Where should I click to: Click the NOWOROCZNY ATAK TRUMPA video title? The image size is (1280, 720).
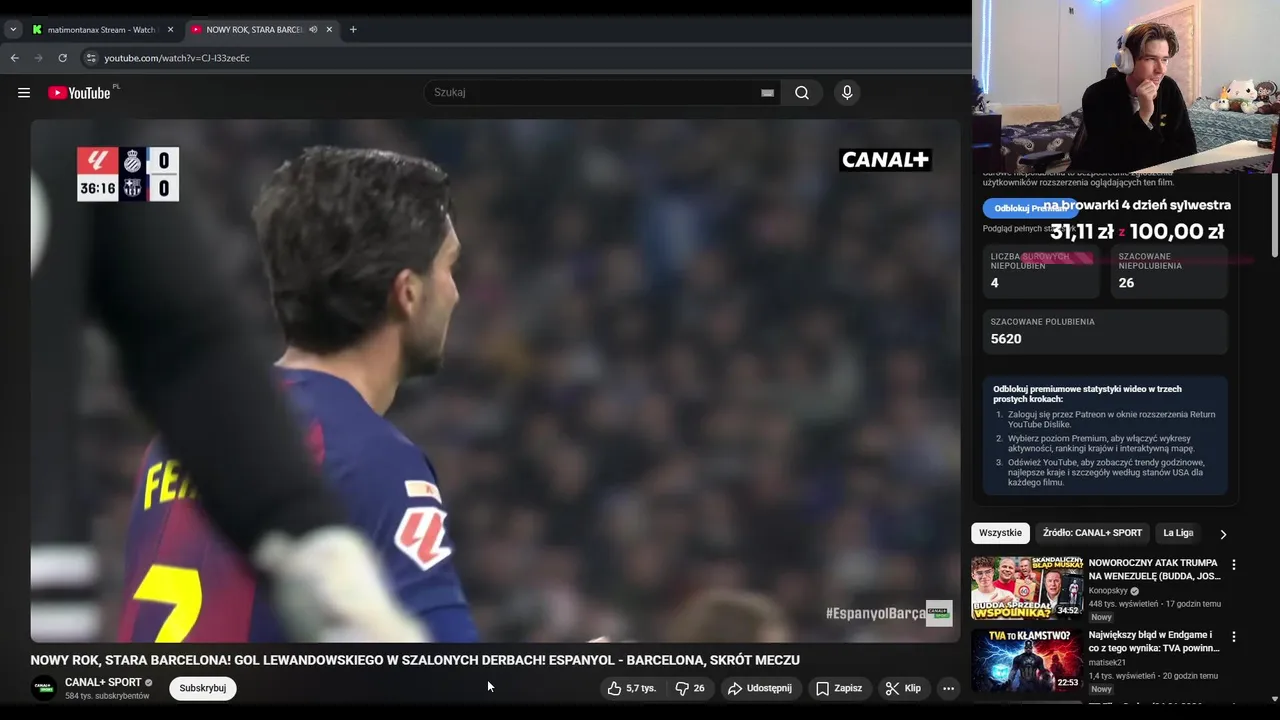pos(1154,570)
